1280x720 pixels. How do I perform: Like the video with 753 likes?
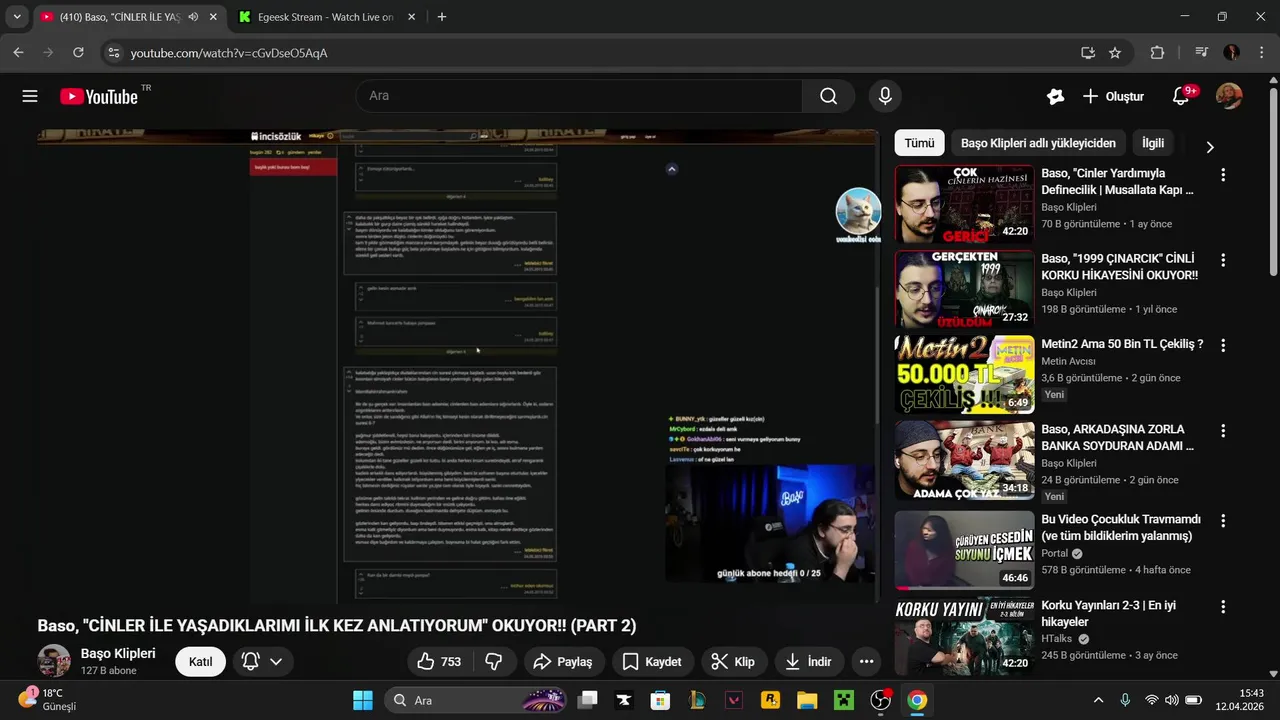point(439,661)
